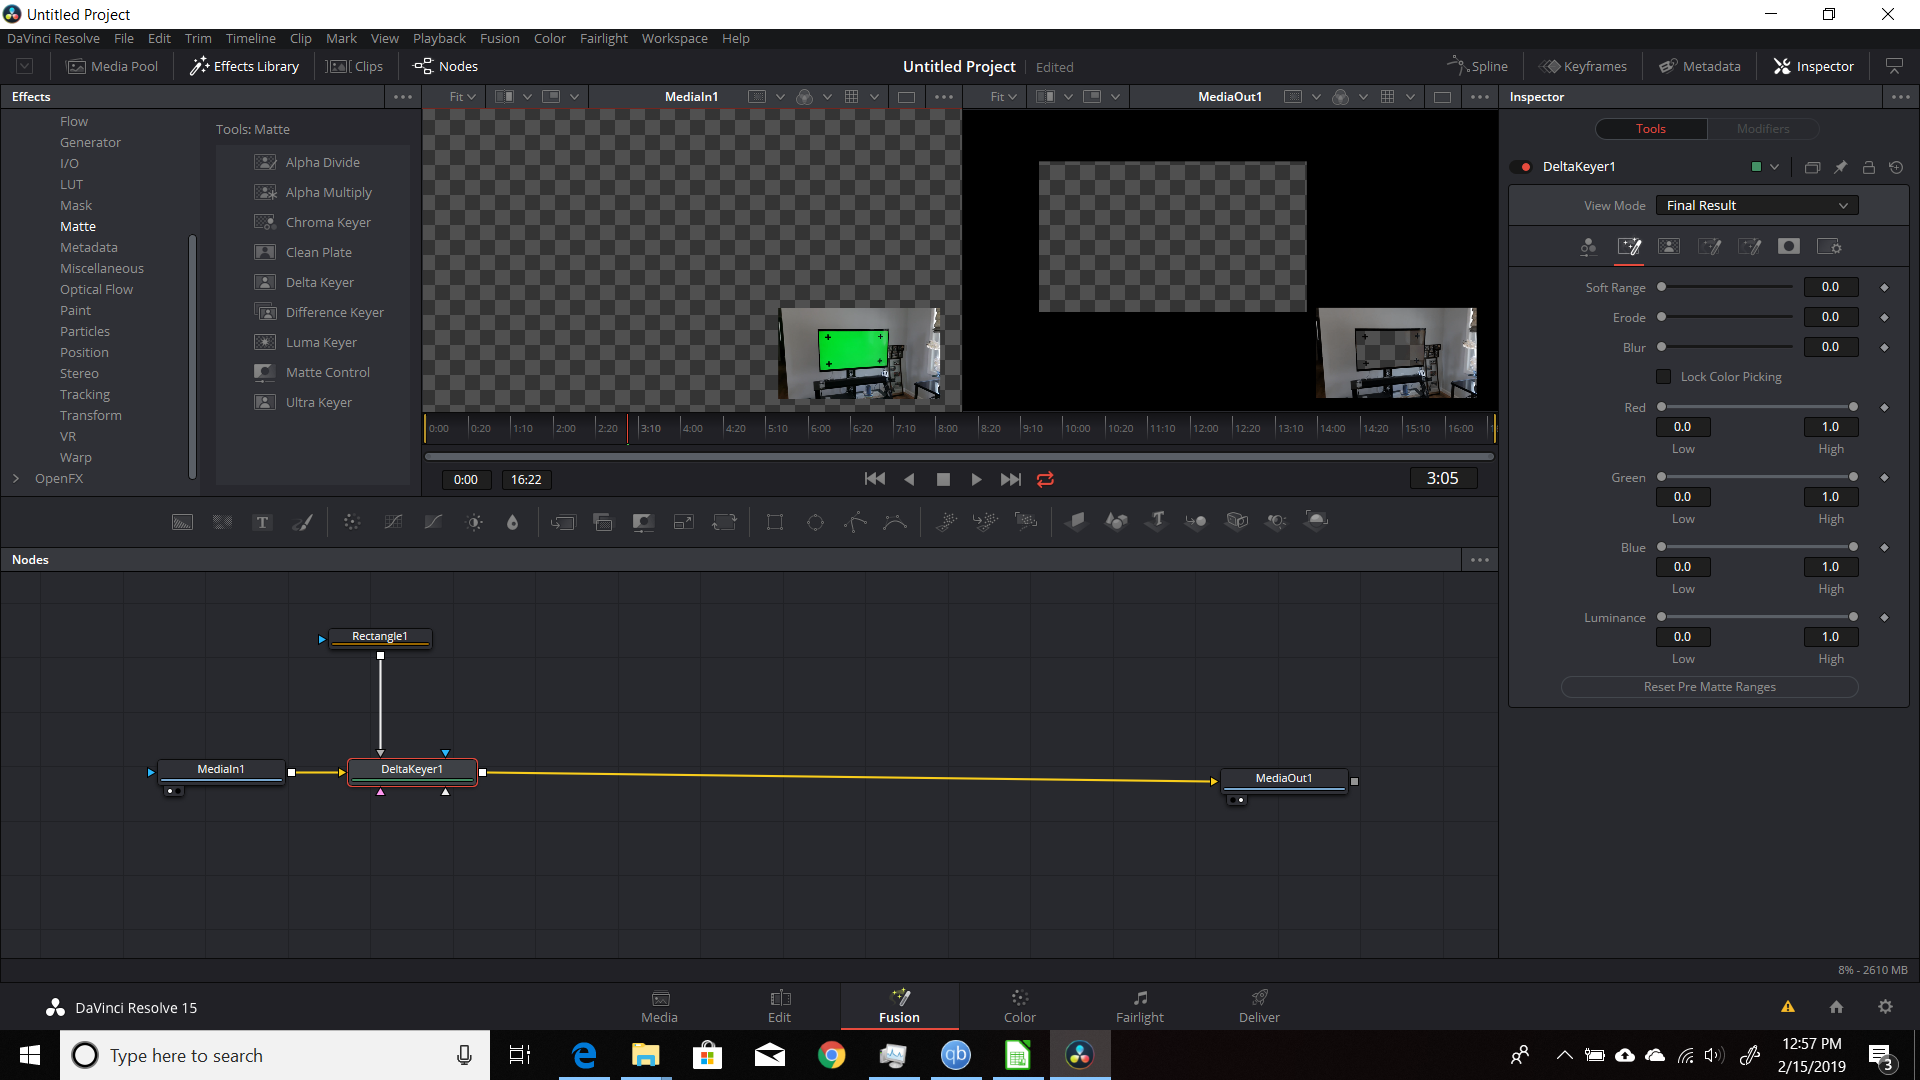Click the Red Low value field
Screen dimensions: 1920x1080
1683,427
